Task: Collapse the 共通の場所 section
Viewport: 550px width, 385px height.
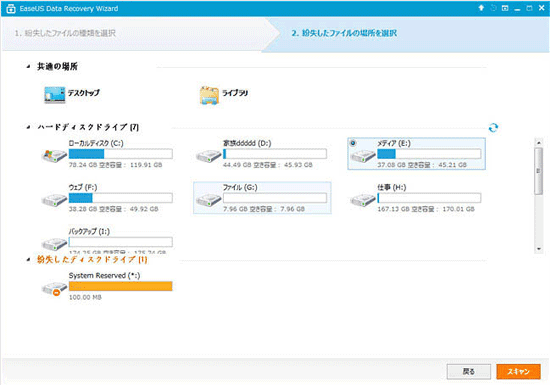Action: 28,67
